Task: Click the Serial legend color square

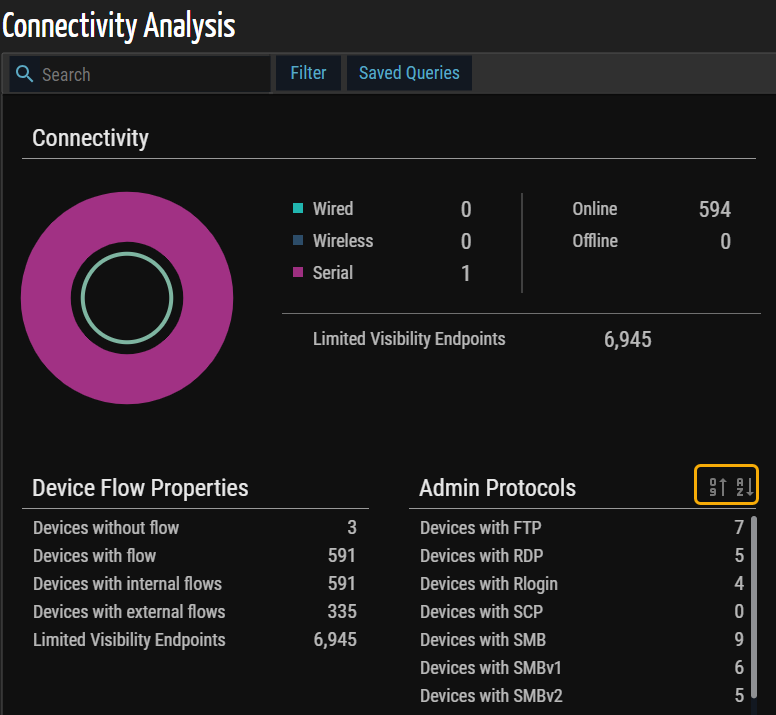Action: (298, 273)
